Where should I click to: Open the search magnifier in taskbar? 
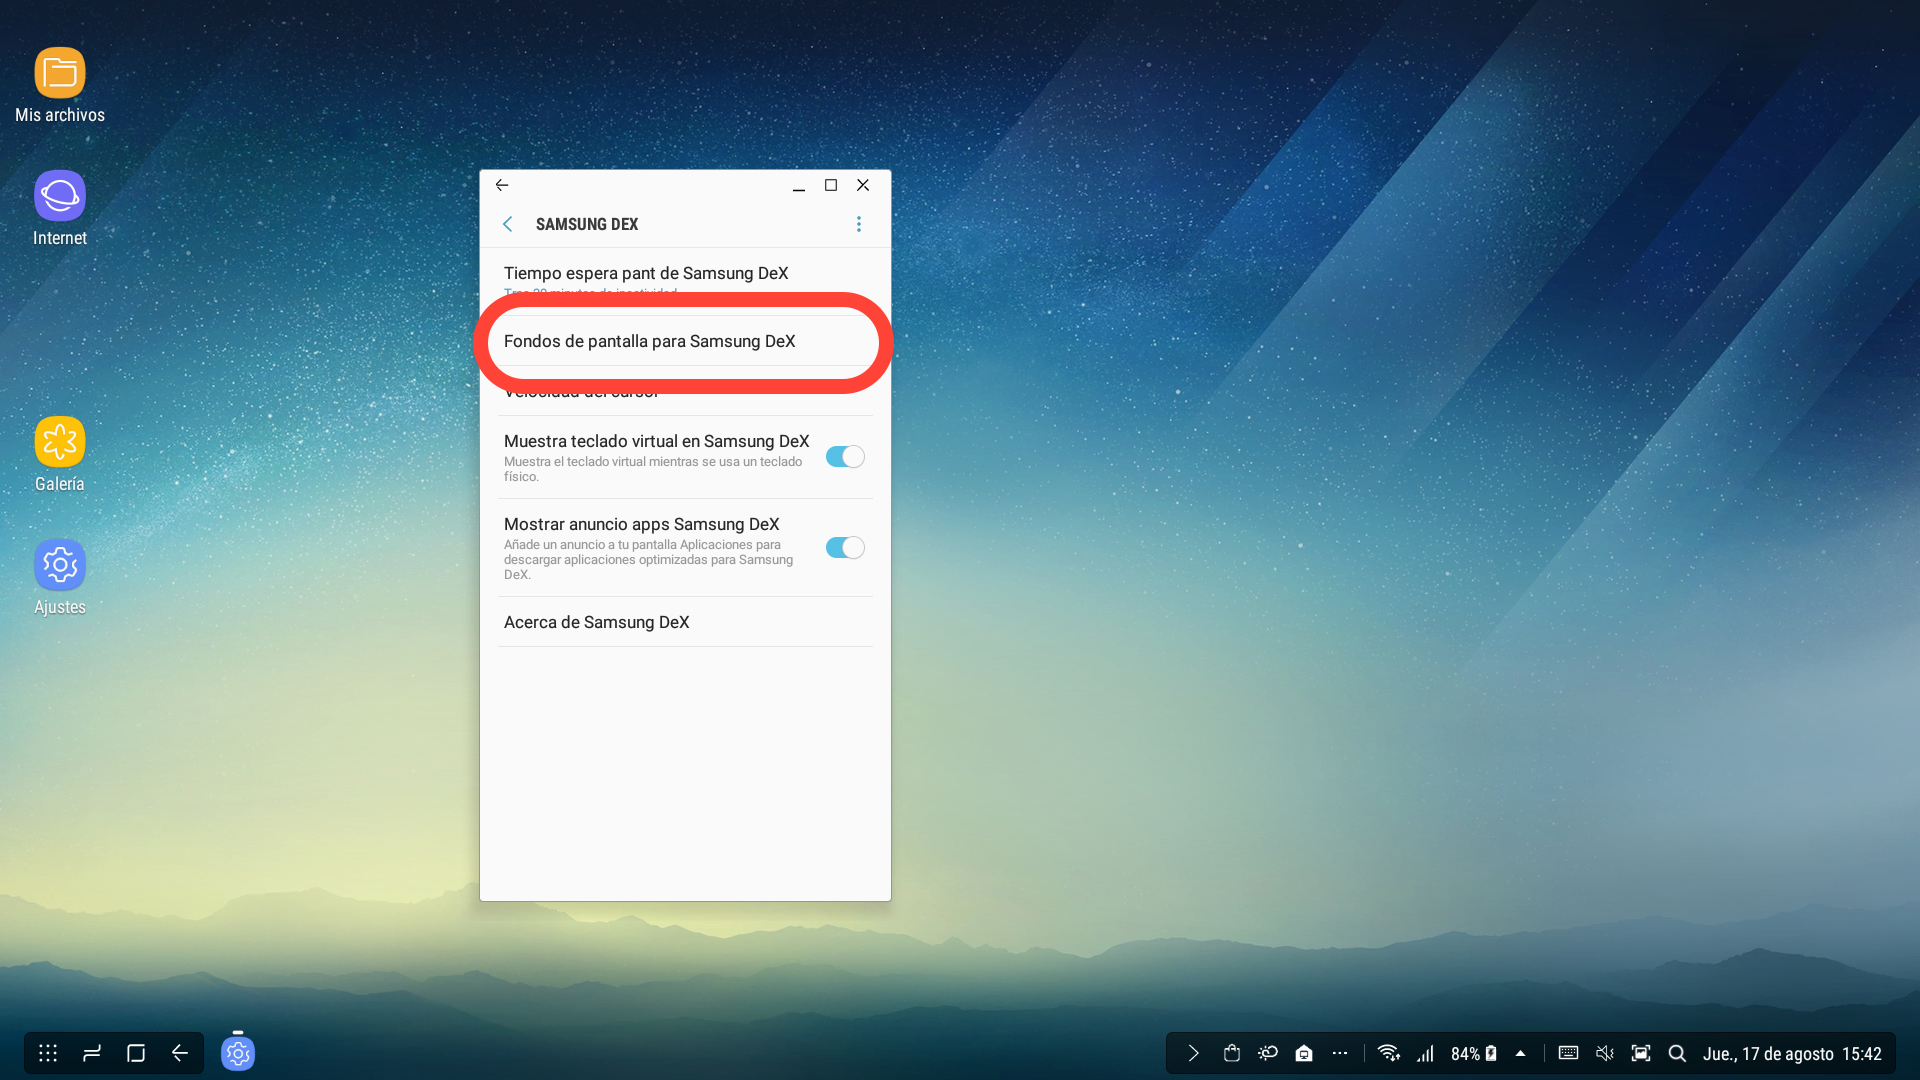[x=1677, y=1053]
